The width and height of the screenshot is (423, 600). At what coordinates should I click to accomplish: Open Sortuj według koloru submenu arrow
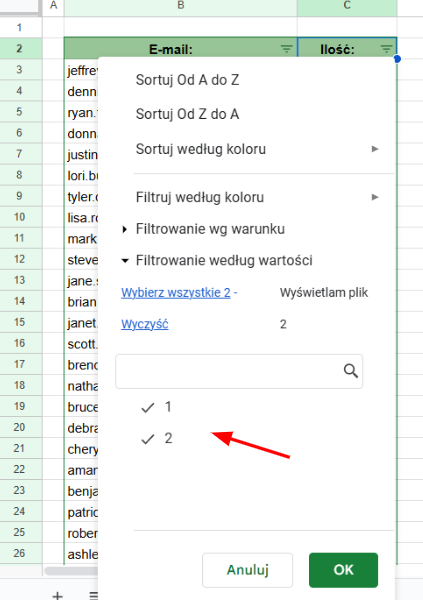pyautogui.click(x=375, y=149)
